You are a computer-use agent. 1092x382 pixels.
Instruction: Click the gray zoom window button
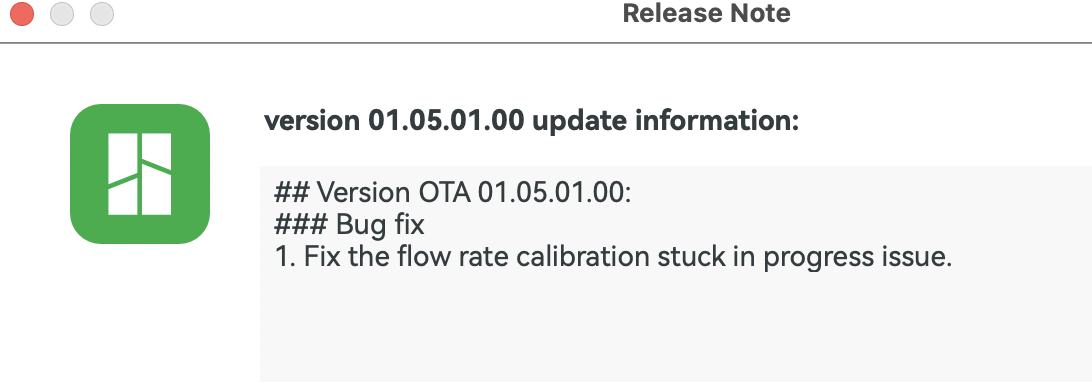pos(102,14)
